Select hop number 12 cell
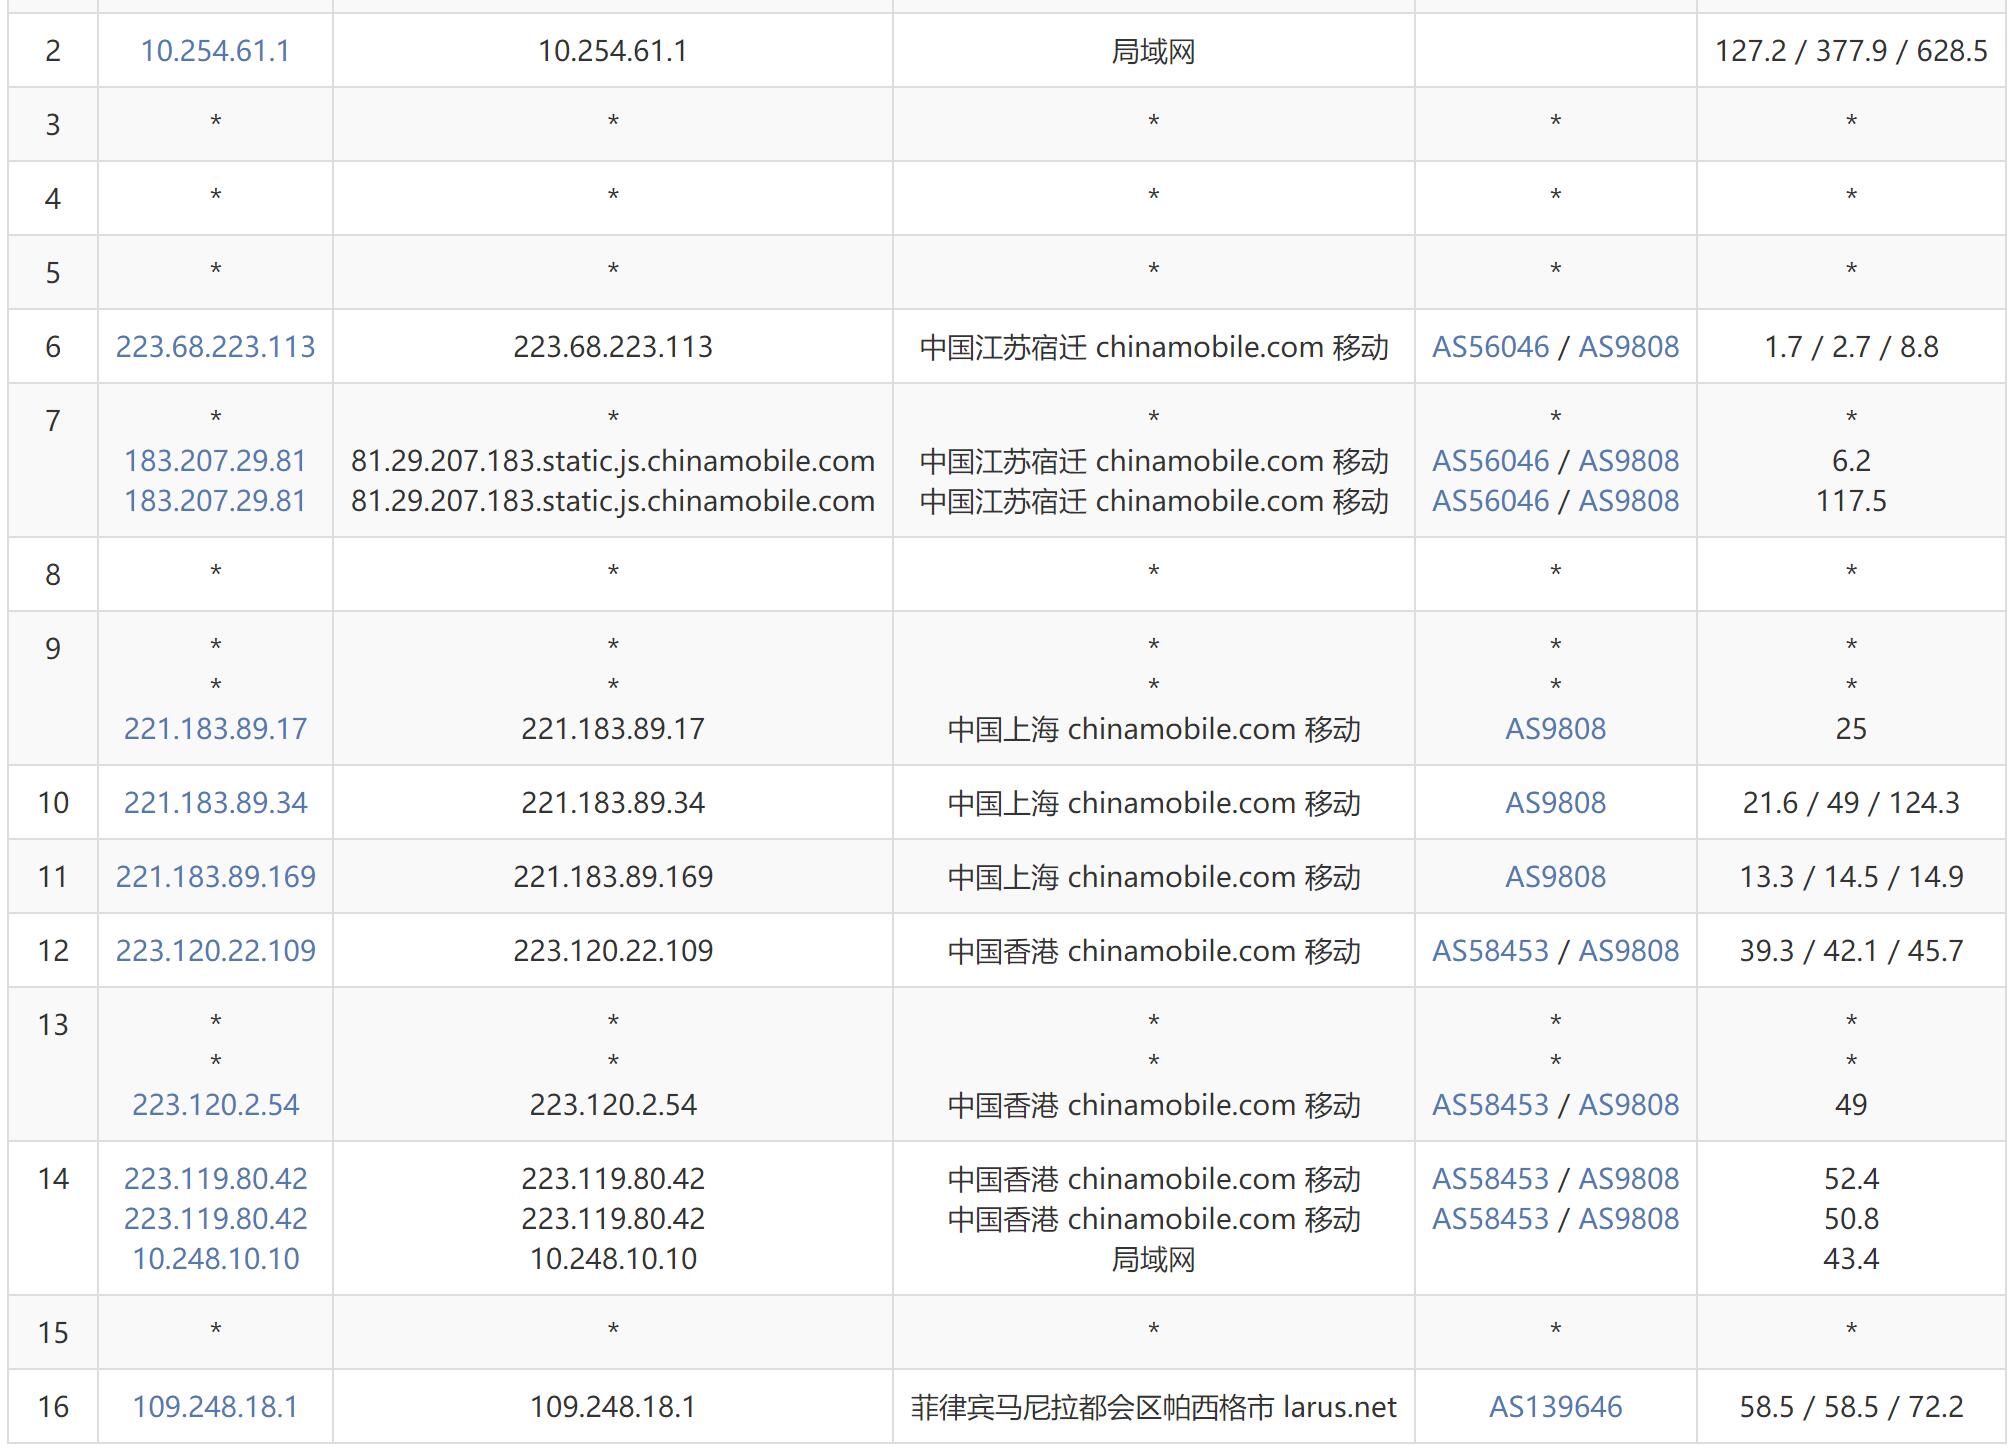This screenshot has height=1451, width=2013. pyautogui.click(x=53, y=951)
